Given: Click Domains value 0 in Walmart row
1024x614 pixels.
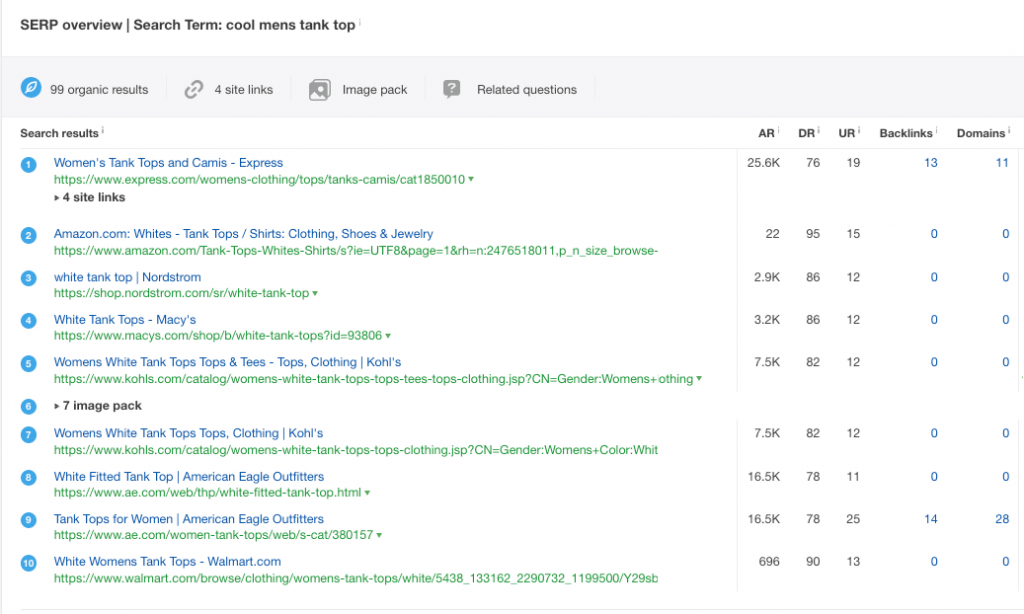Looking at the screenshot, I should [x=1006, y=562].
